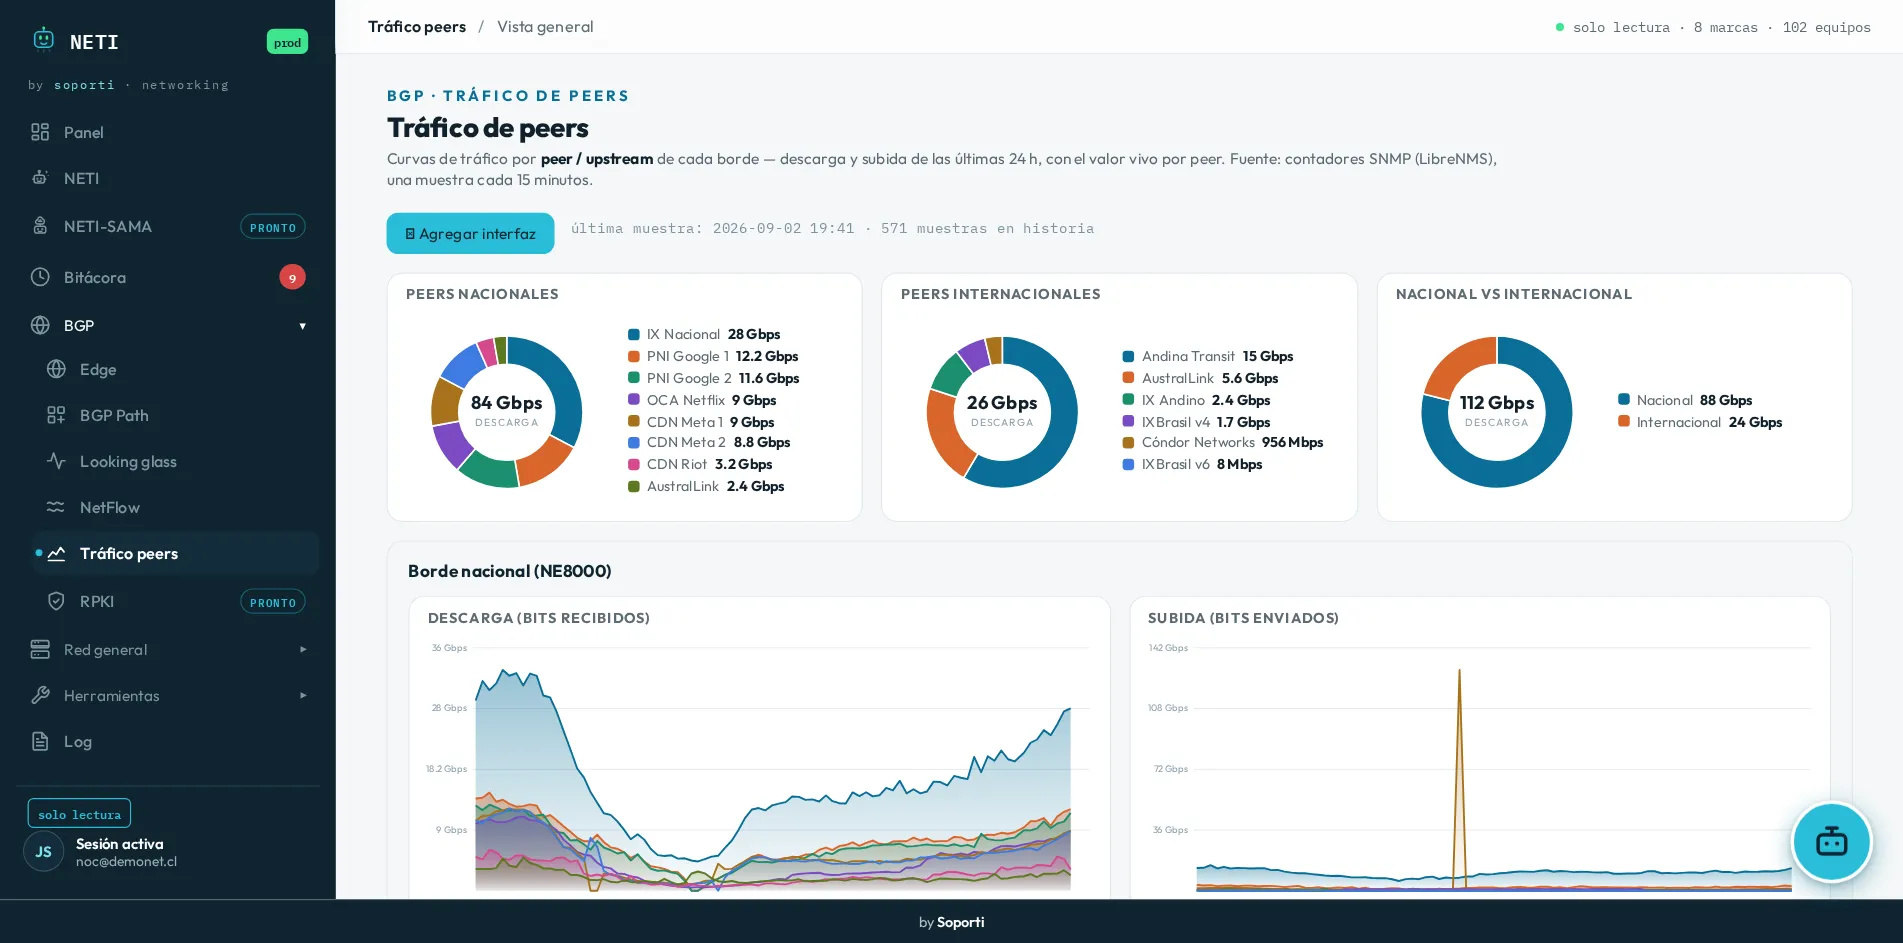This screenshot has height=943, width=1903.
Task: Click the Bitácora 9 notifications badge
Action: tap(292, 277)
